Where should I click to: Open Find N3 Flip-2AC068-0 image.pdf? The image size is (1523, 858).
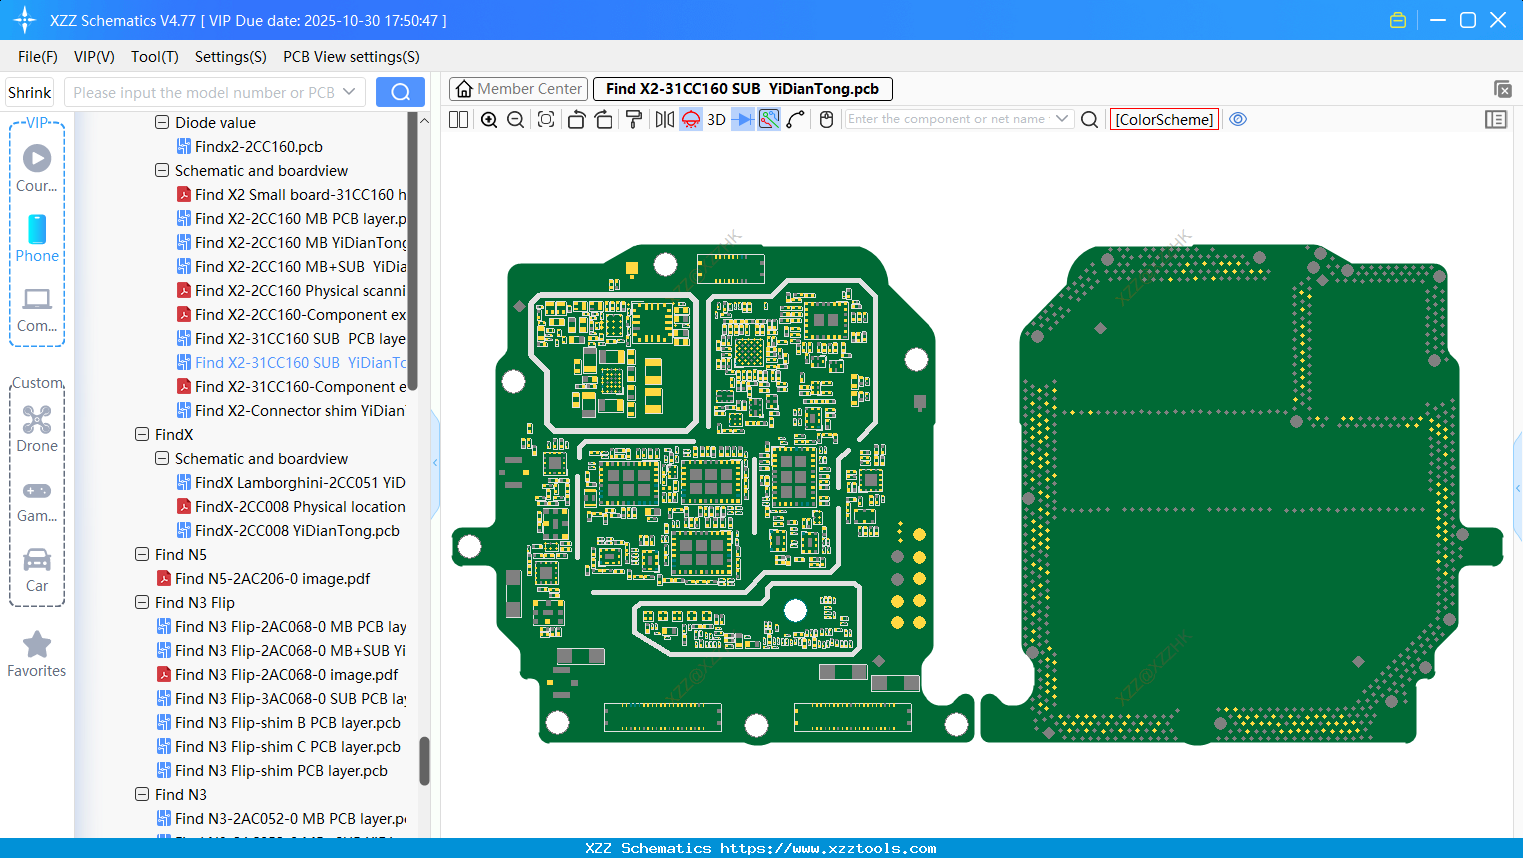pyautogui.click(x=277, y=675)
